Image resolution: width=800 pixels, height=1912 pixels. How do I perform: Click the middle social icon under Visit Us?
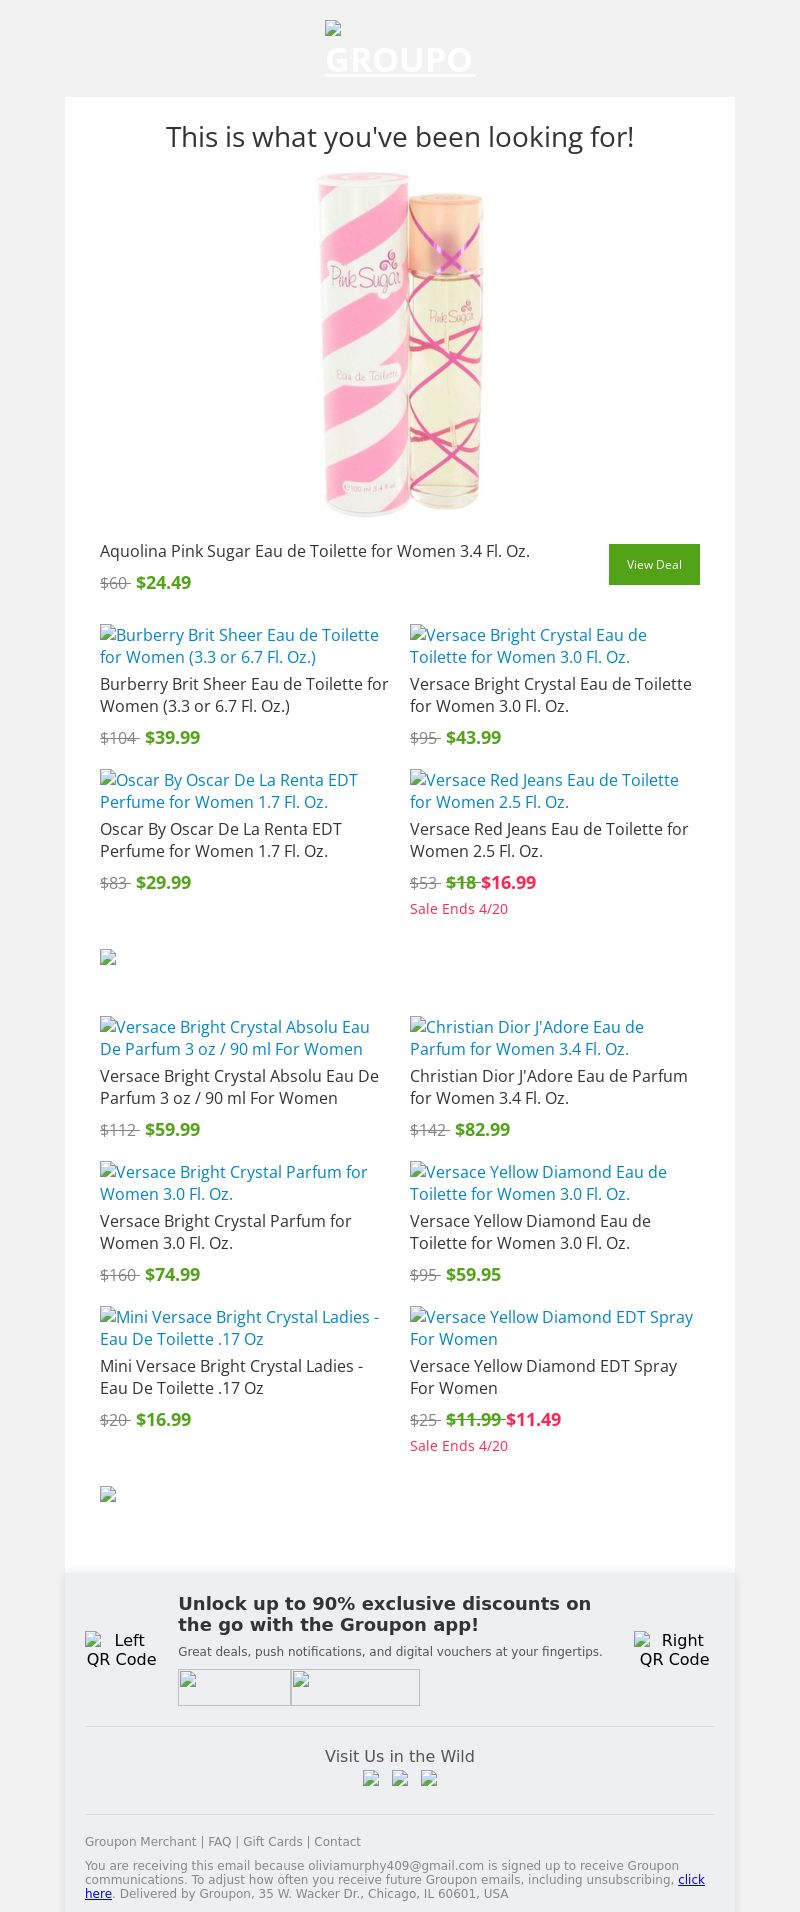click(400, 1778)
